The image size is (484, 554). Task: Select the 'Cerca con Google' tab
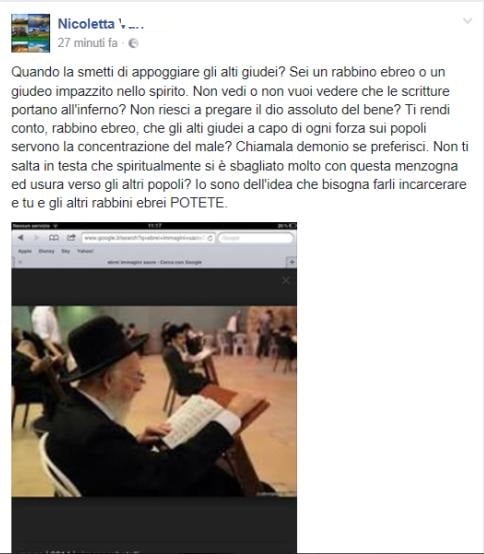154,262
